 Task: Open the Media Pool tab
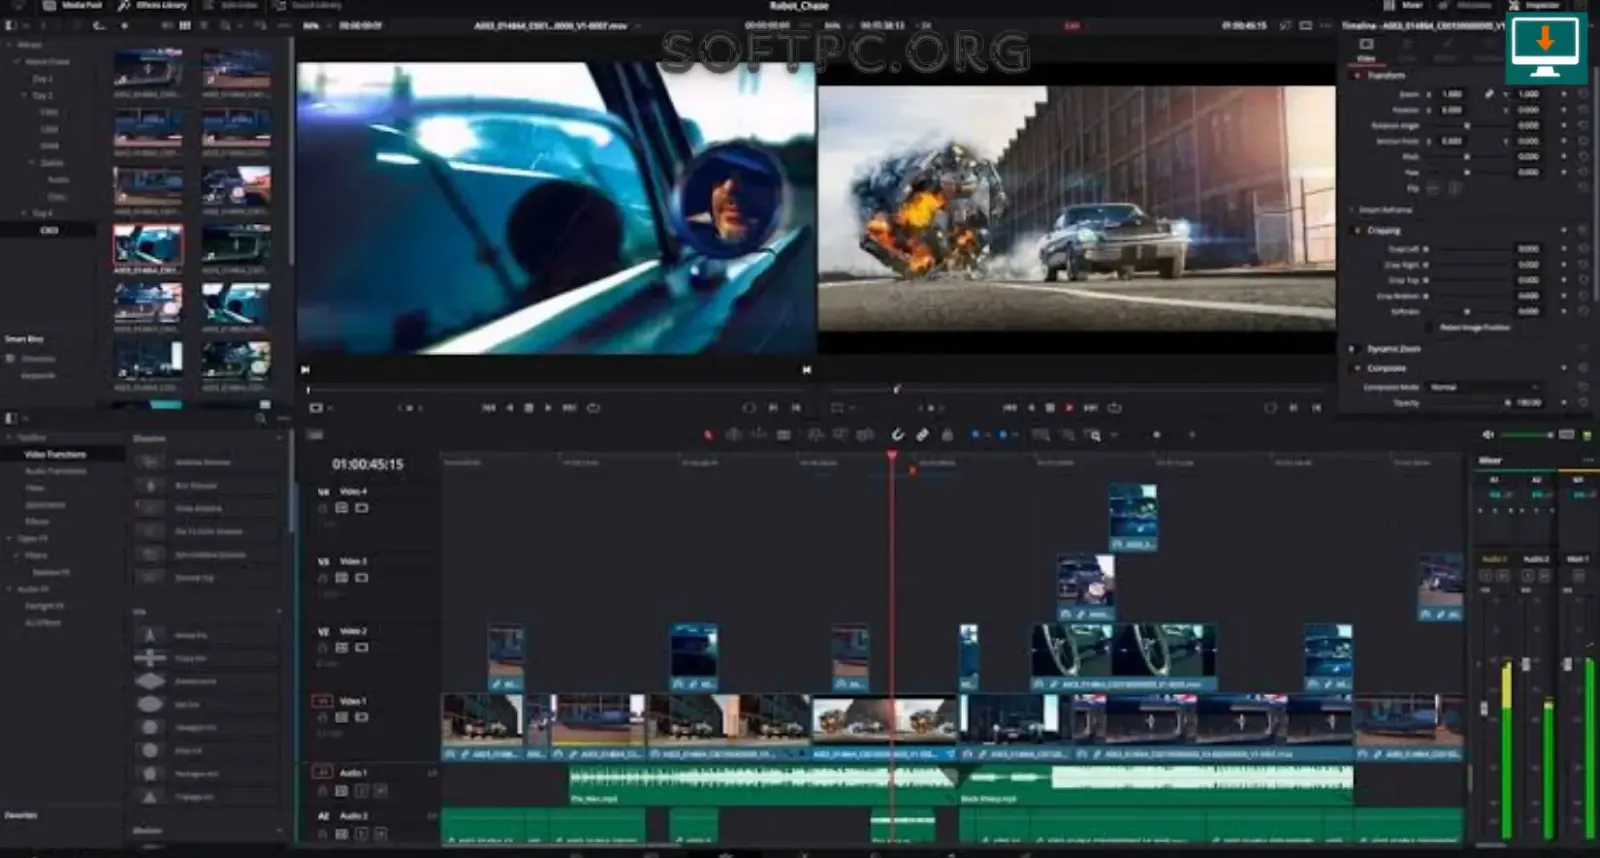(73, 6)
